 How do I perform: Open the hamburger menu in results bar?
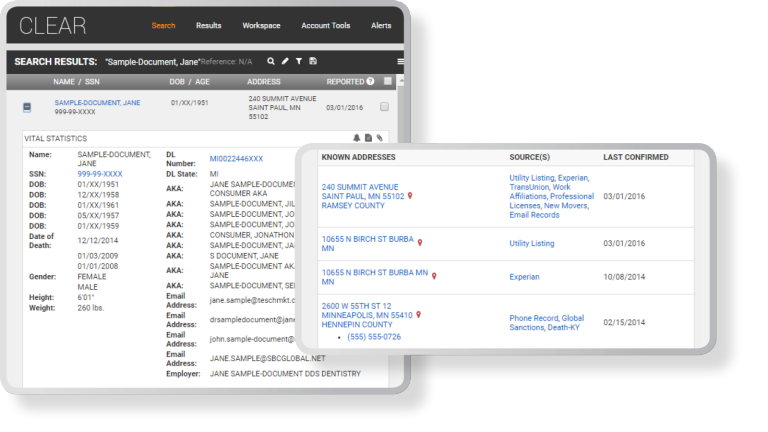click(x=400, y=61)
